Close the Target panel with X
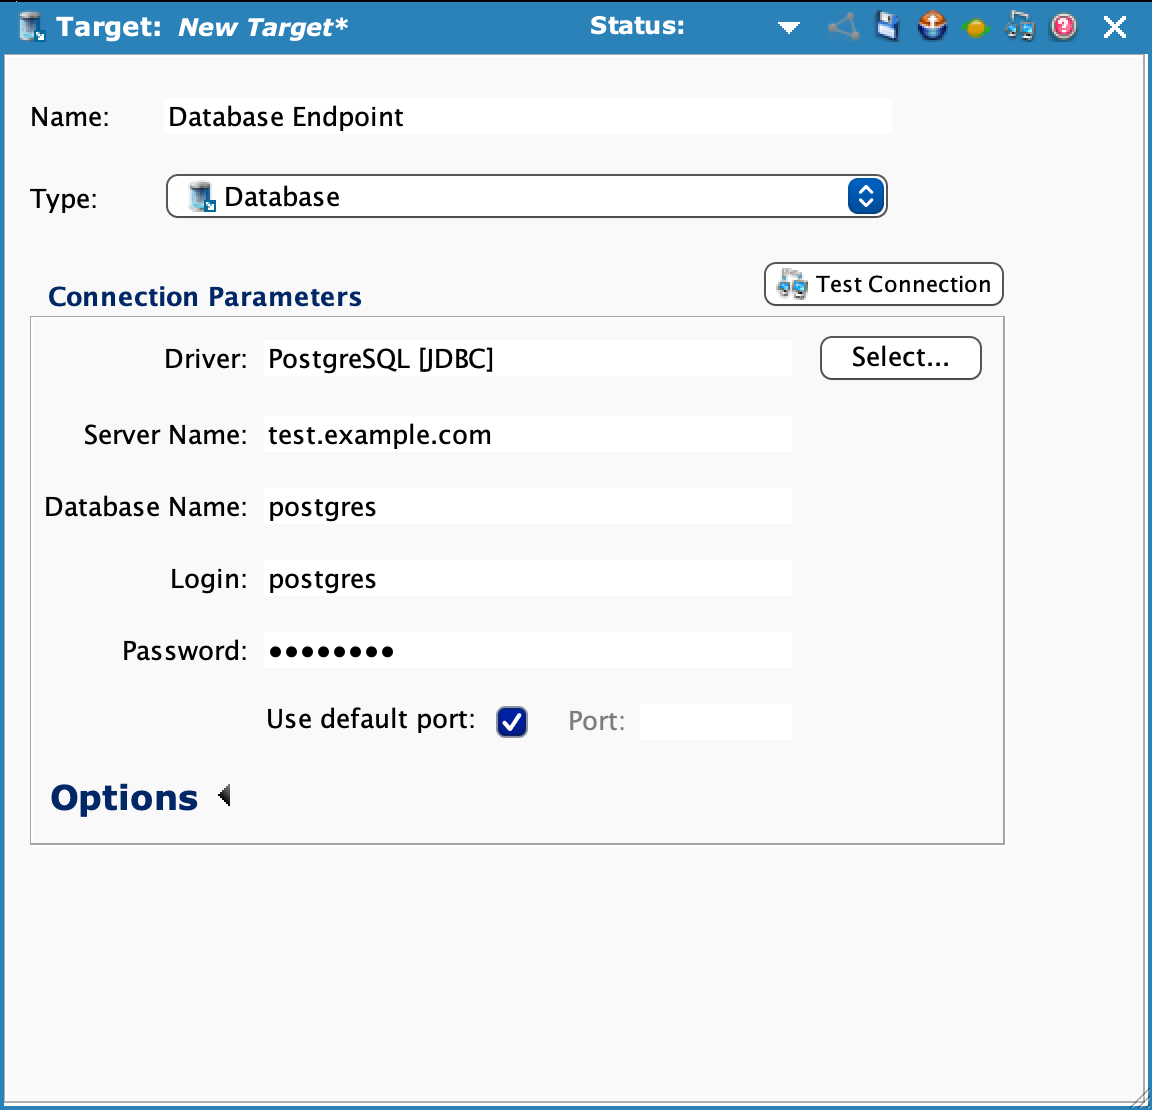The image size is (1152, 1110). 1114,27
